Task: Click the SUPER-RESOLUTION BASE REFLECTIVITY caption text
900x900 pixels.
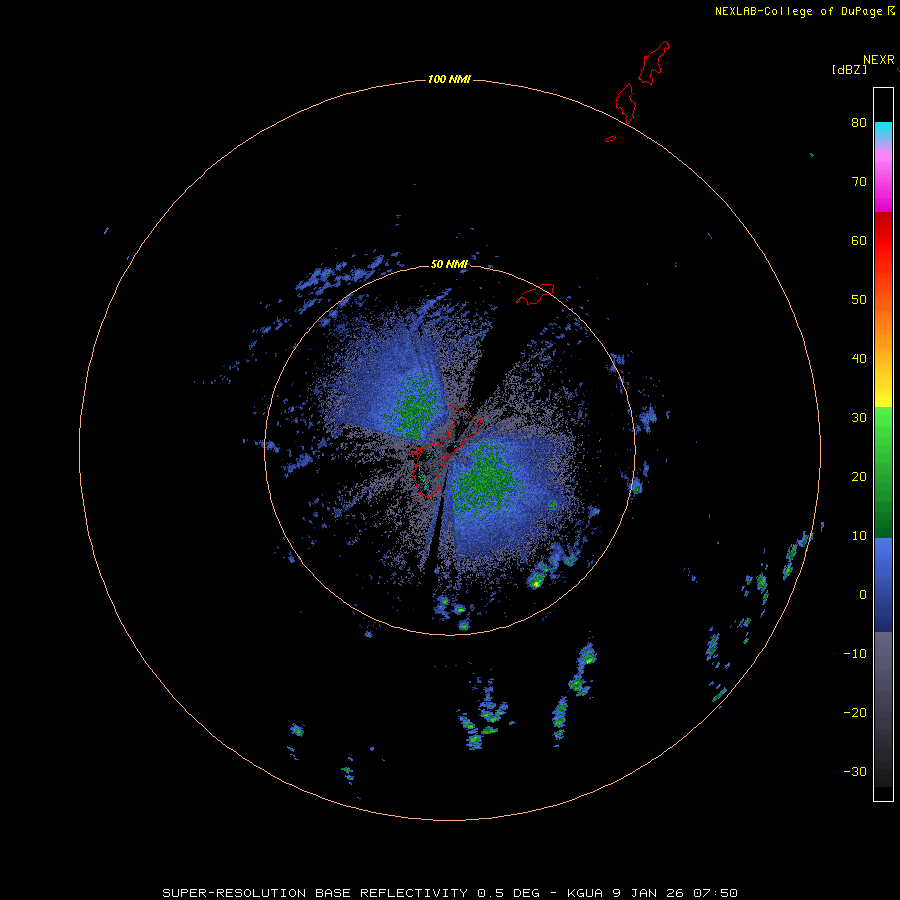Action: 315,893
